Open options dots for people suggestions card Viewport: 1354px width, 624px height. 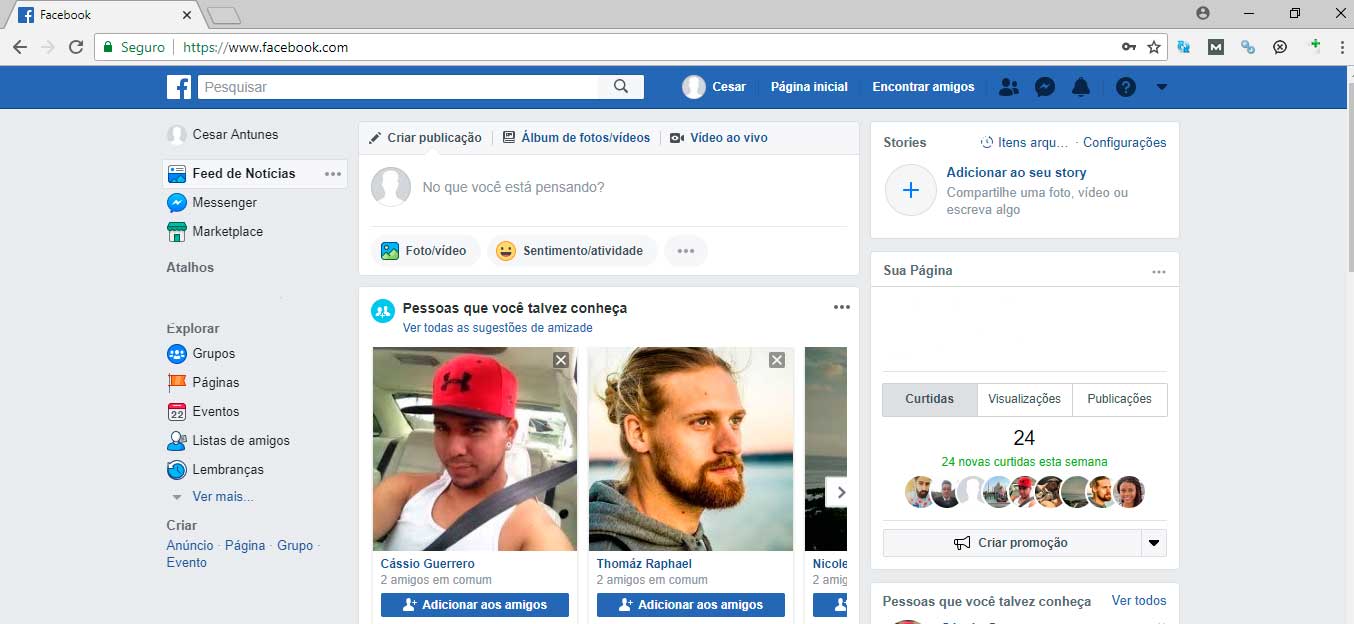tap(842, 307)
